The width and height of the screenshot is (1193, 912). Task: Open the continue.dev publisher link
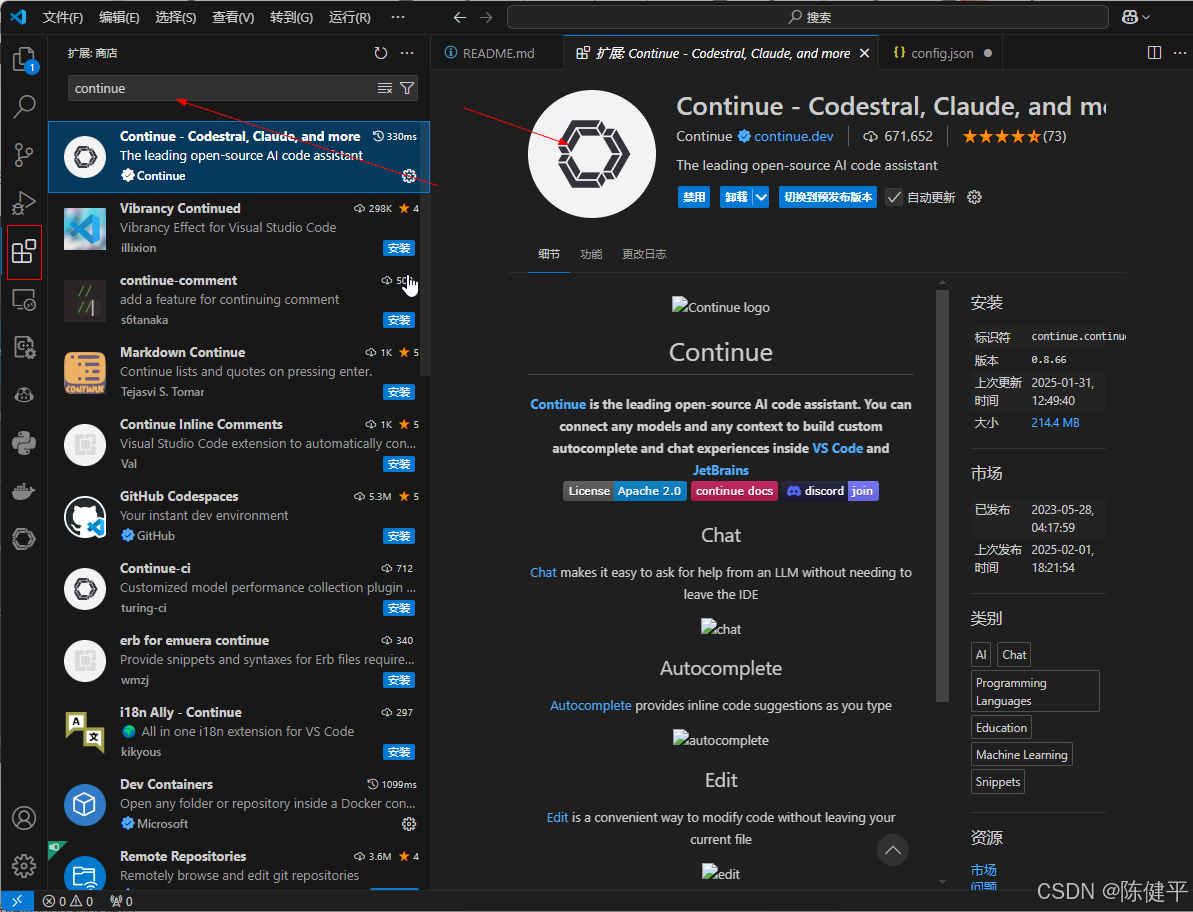point(794,136)
